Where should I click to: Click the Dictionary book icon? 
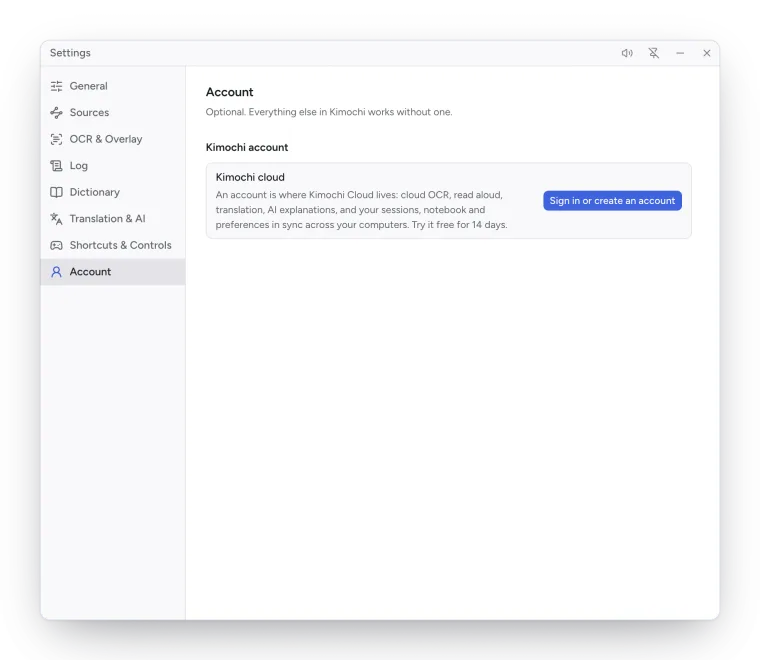(56, 192)
